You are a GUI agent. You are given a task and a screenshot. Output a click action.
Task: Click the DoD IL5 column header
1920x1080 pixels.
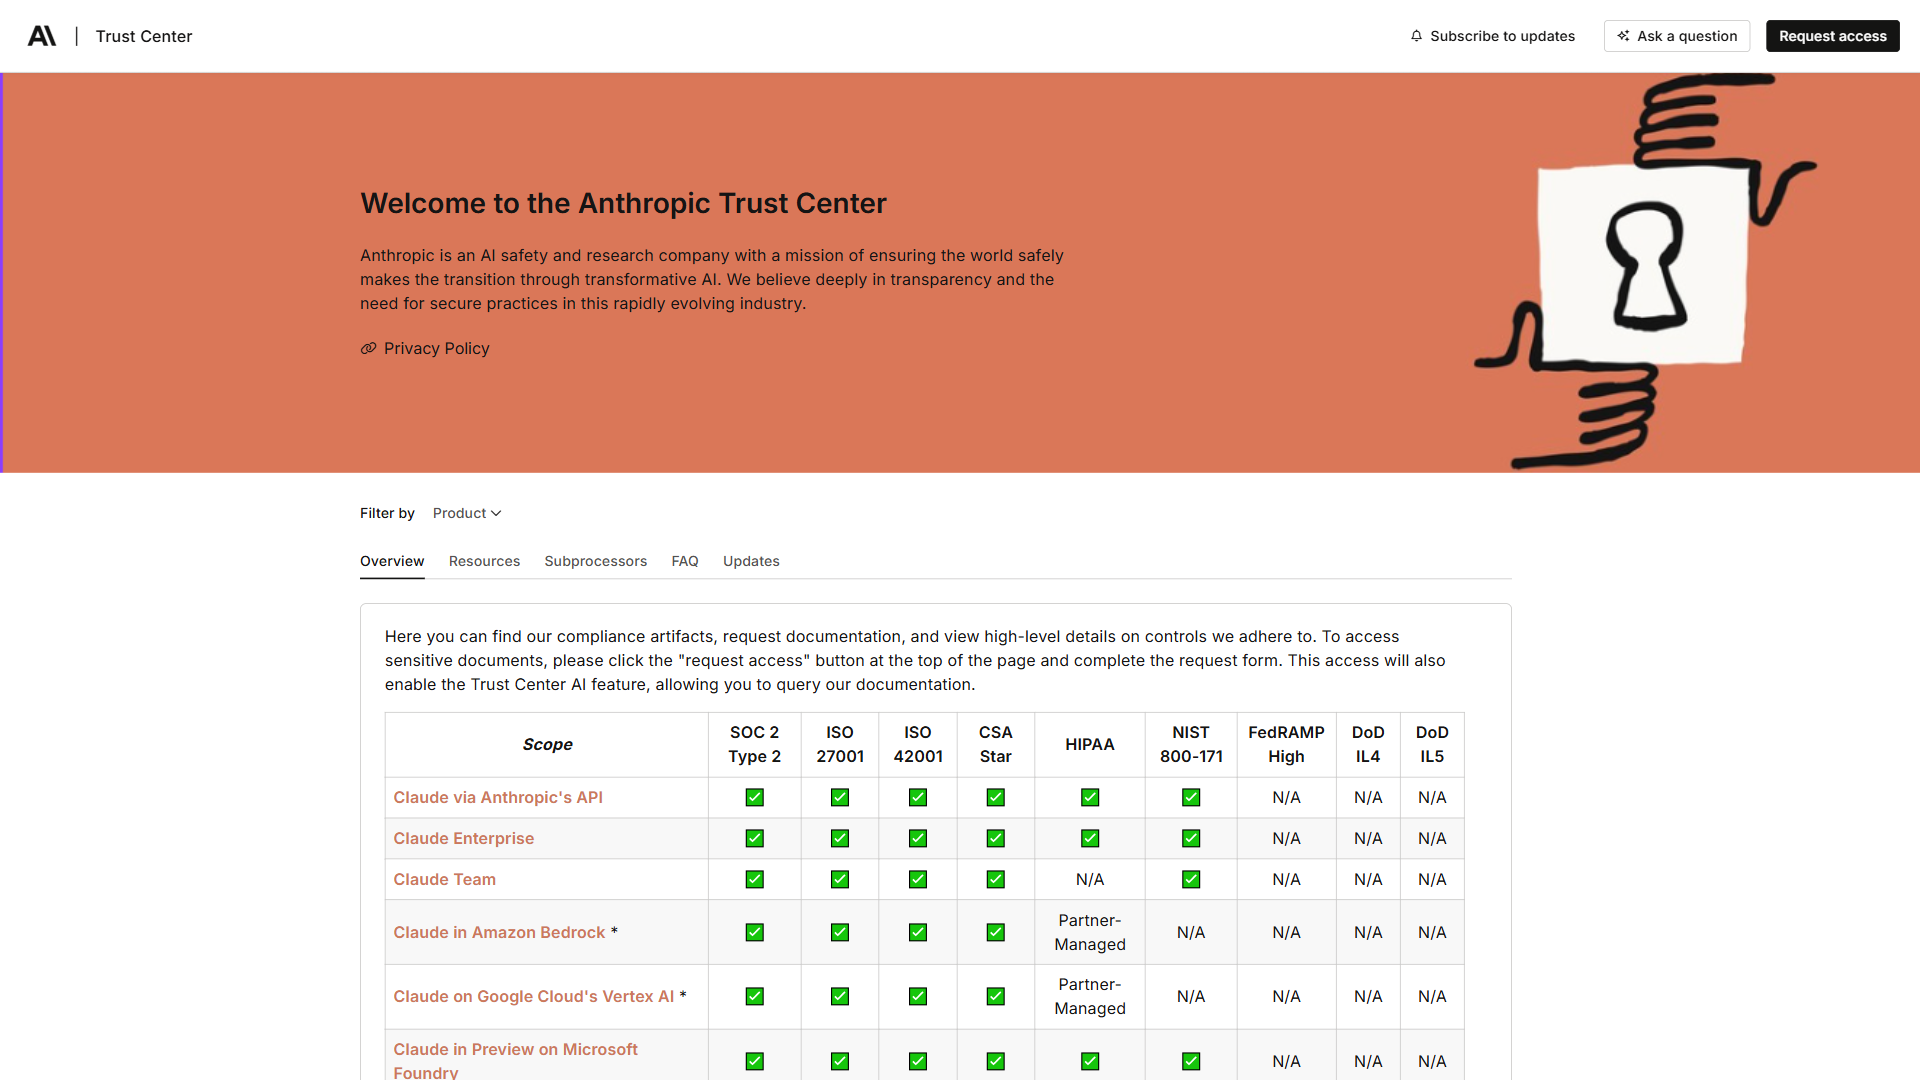click(1432, 745)
